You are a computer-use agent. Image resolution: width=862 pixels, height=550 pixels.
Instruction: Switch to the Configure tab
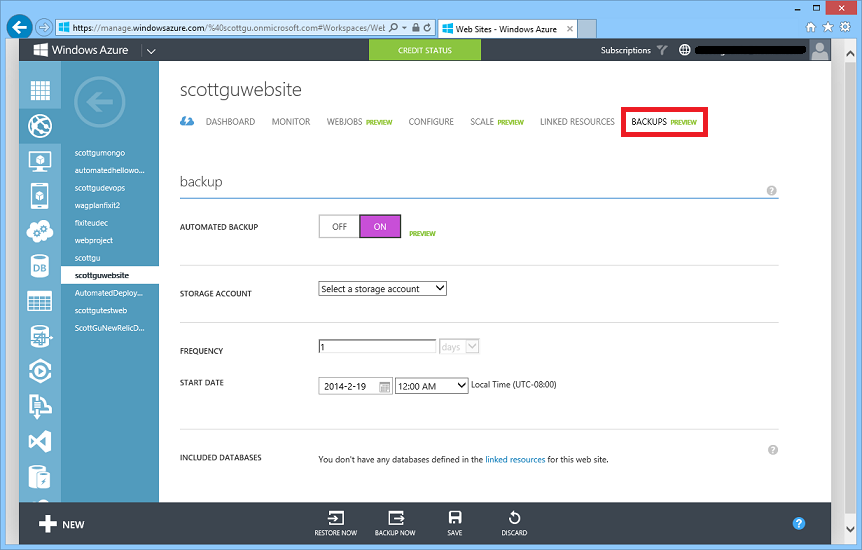[x=431, y=122]
